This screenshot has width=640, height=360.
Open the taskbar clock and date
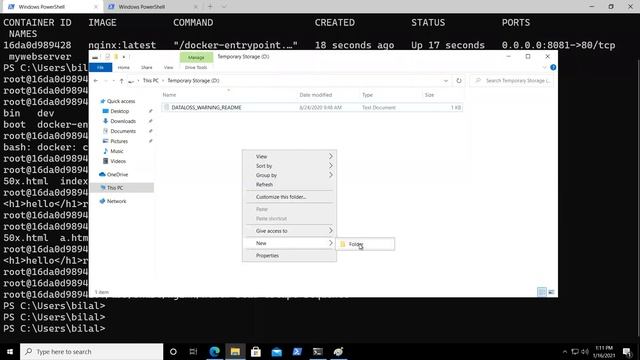point(604,351)
